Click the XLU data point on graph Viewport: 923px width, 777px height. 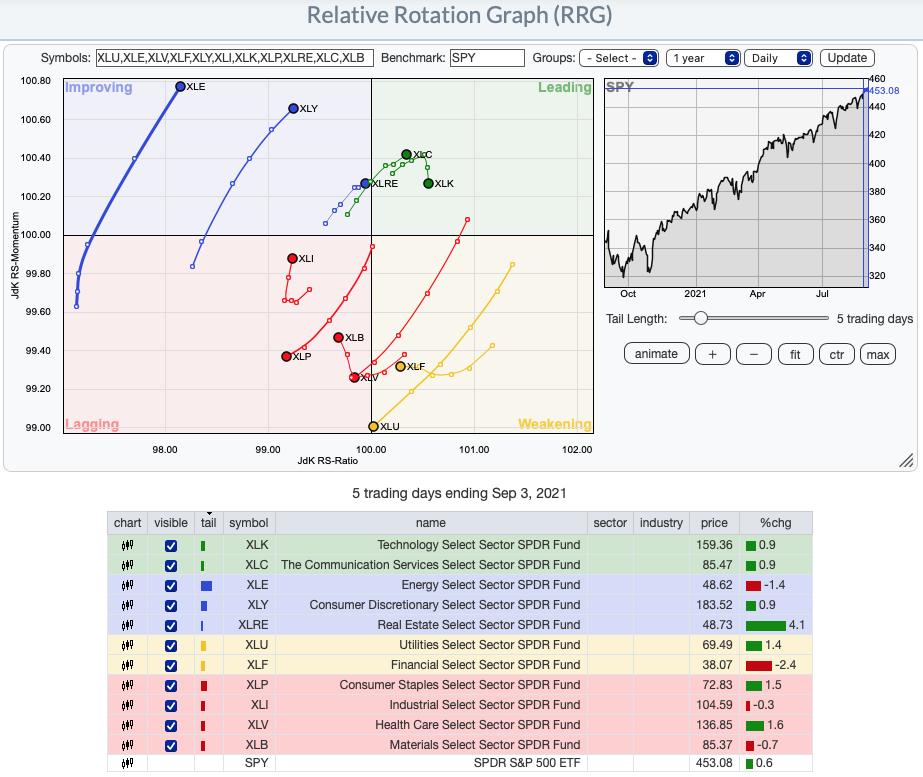(x=373, y=426)
